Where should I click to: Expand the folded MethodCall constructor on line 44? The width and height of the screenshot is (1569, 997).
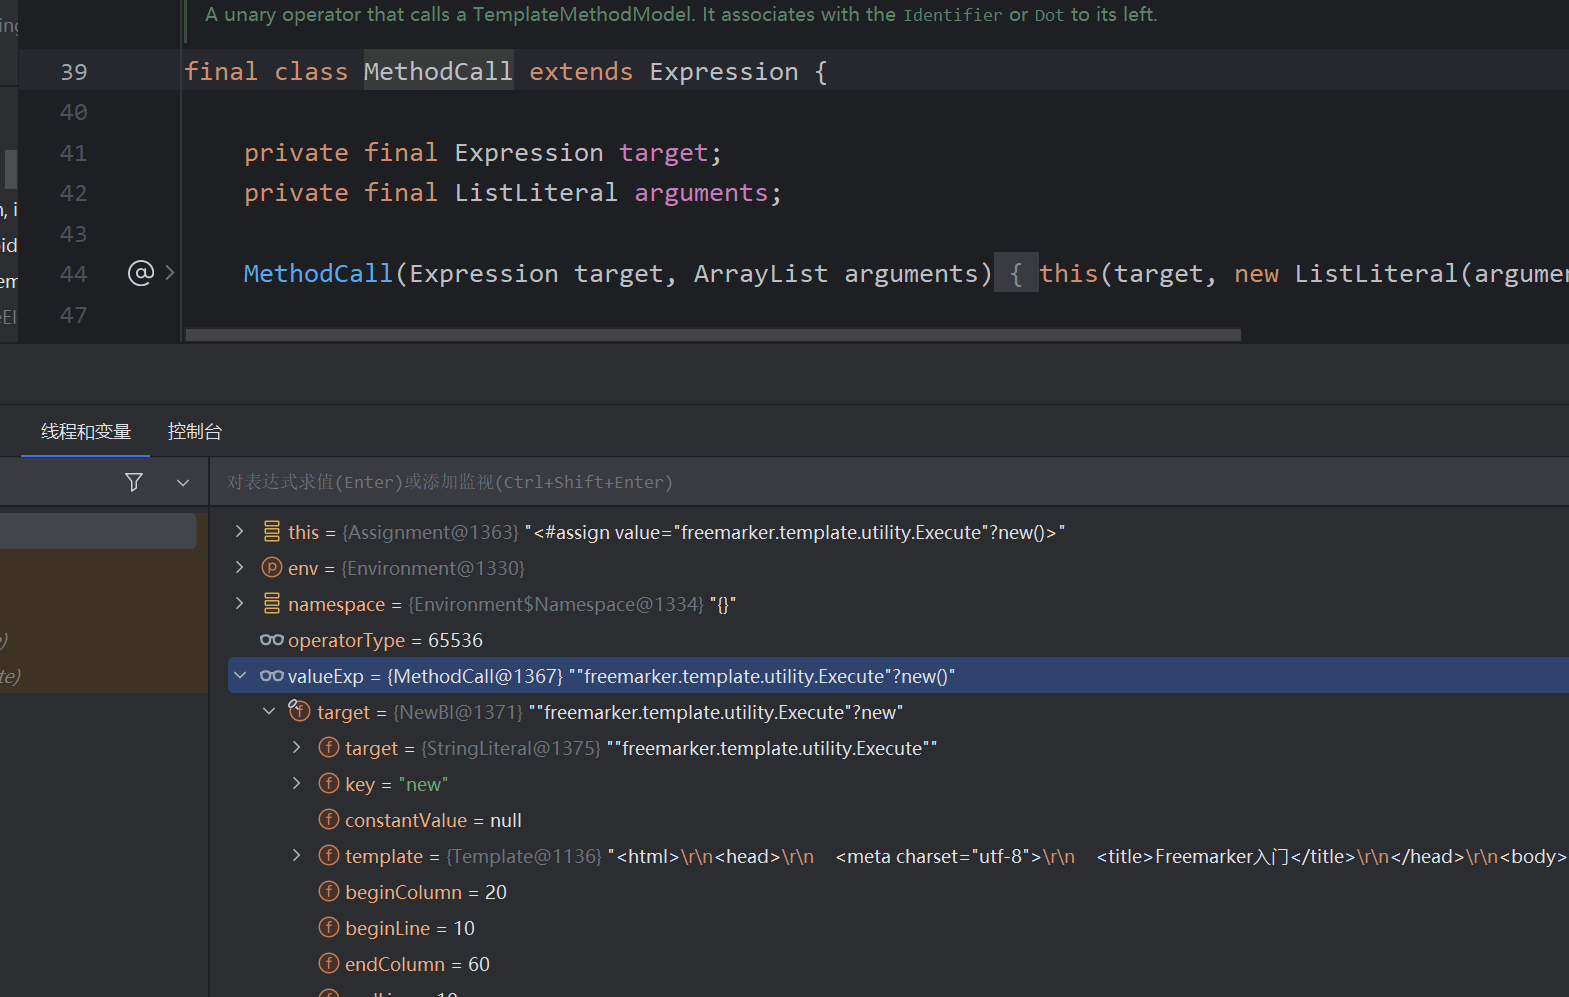tap(170, 273)
